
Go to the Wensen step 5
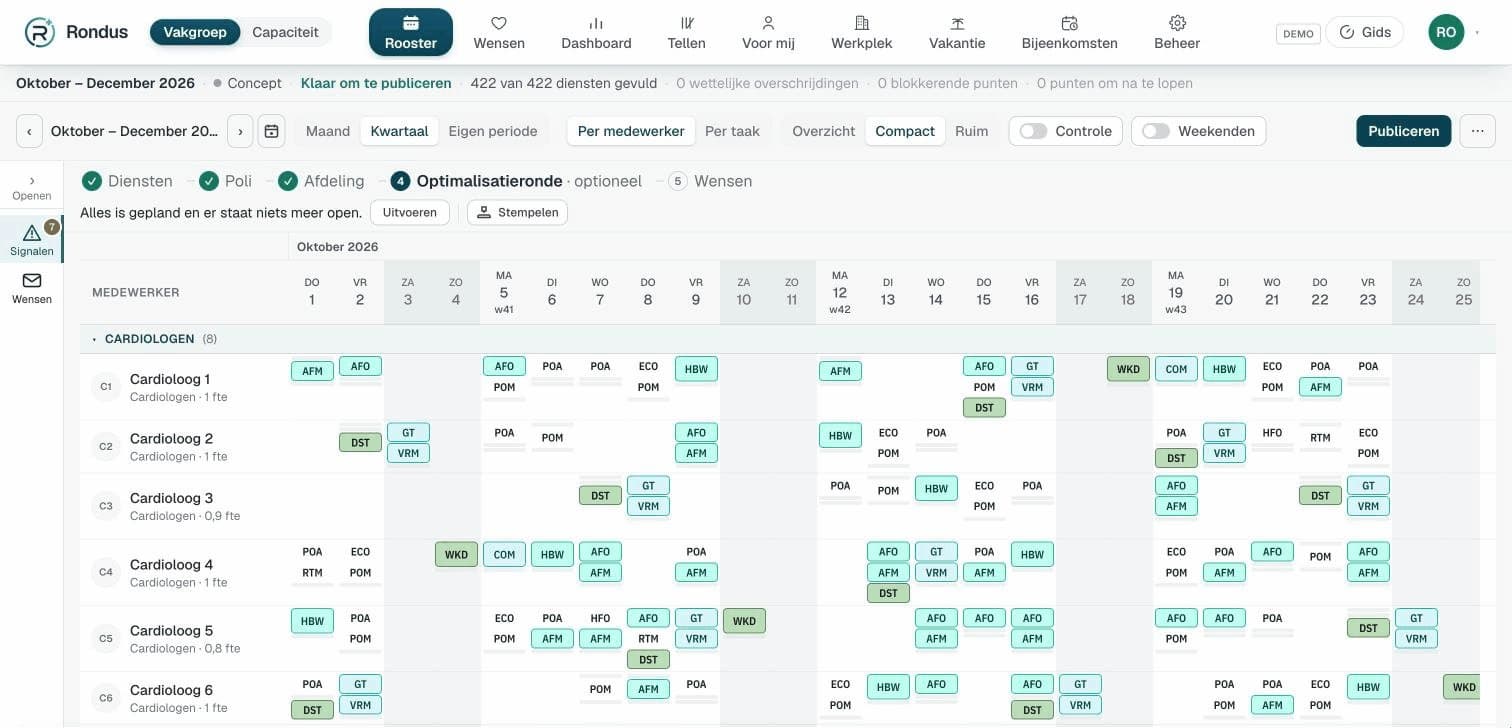coord(710,181)
